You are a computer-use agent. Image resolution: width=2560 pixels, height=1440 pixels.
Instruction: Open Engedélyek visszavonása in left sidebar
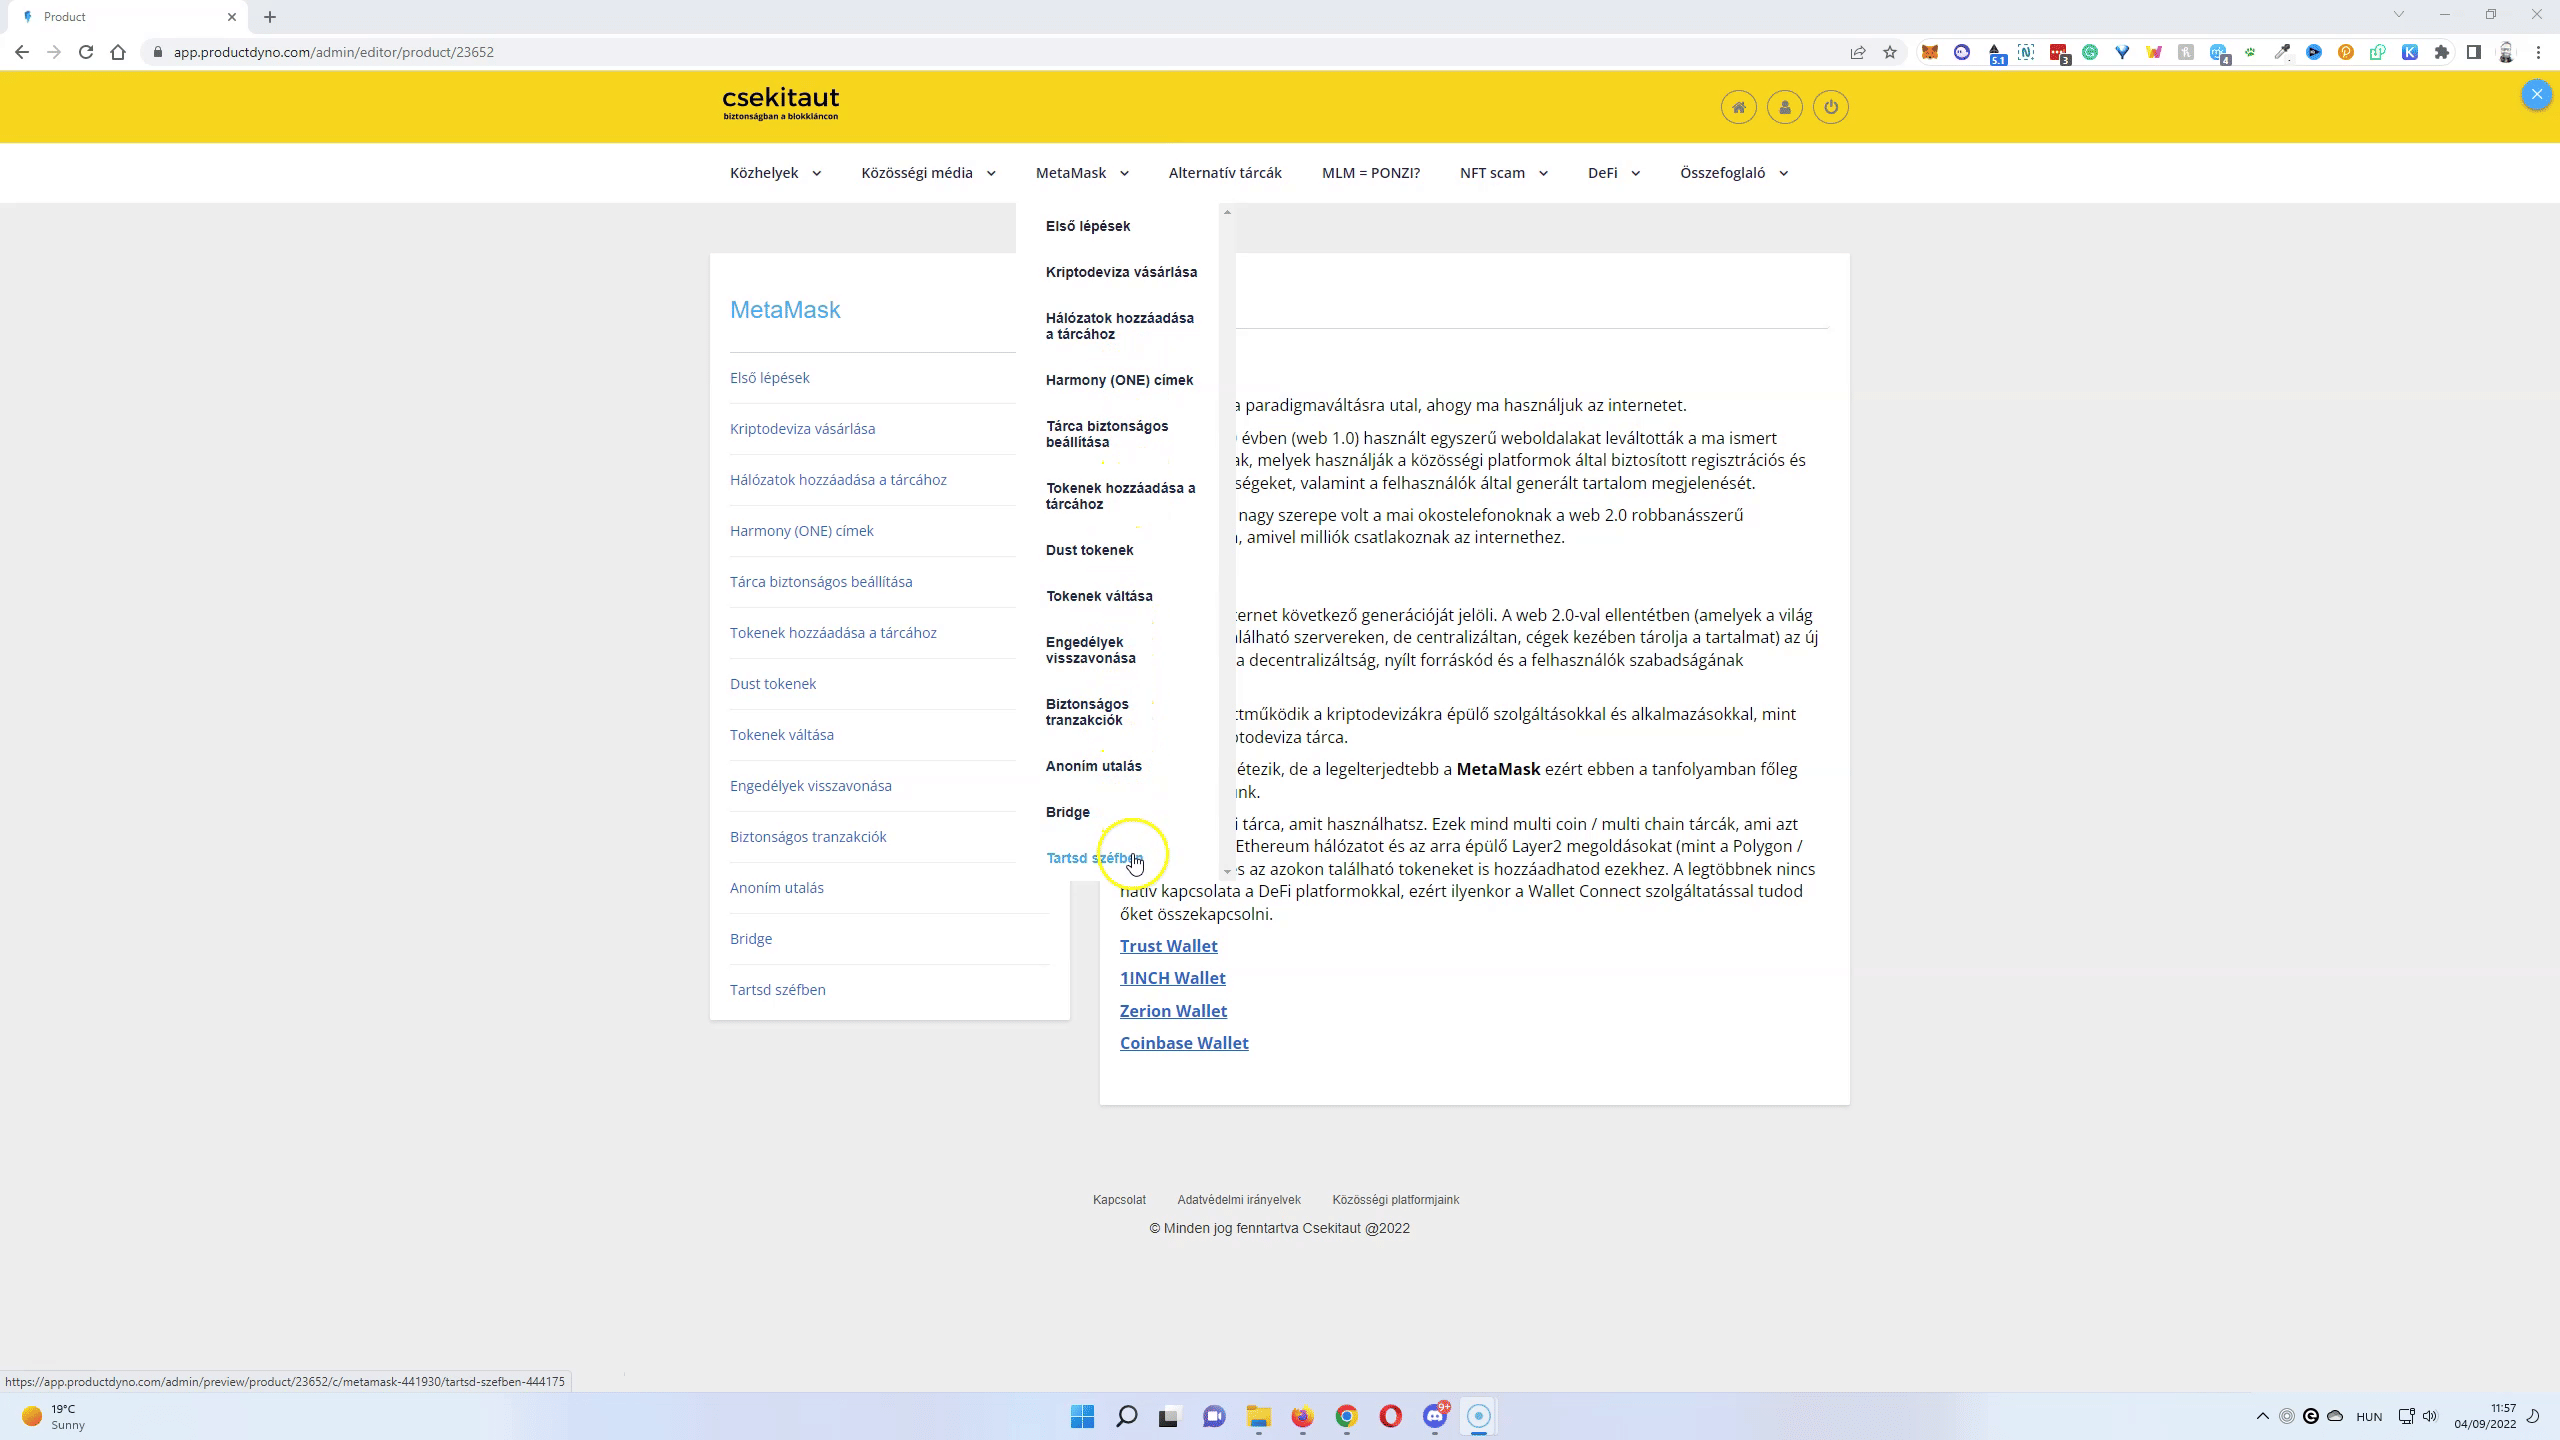810,786
